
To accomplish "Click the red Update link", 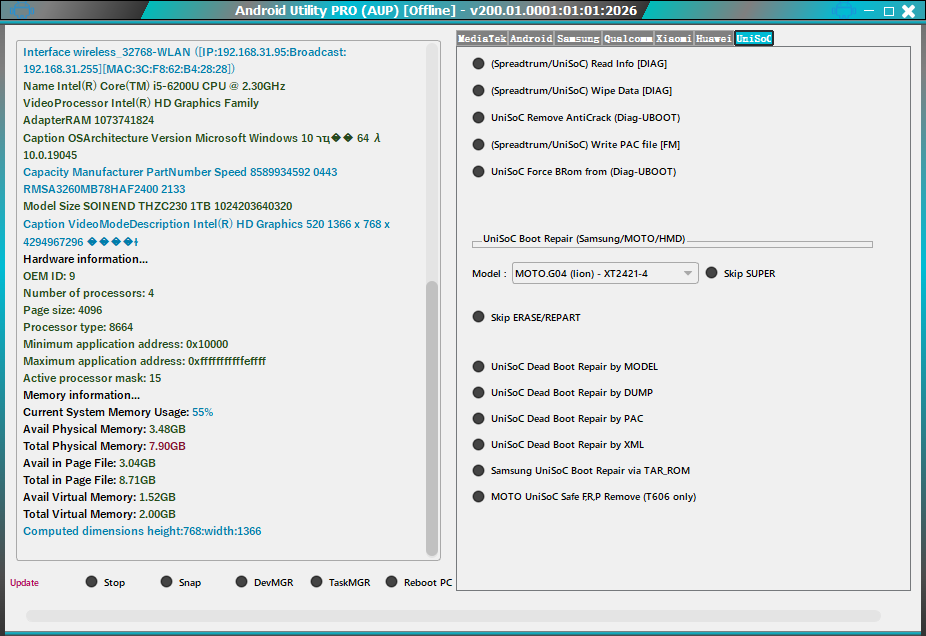I will 24,583.
